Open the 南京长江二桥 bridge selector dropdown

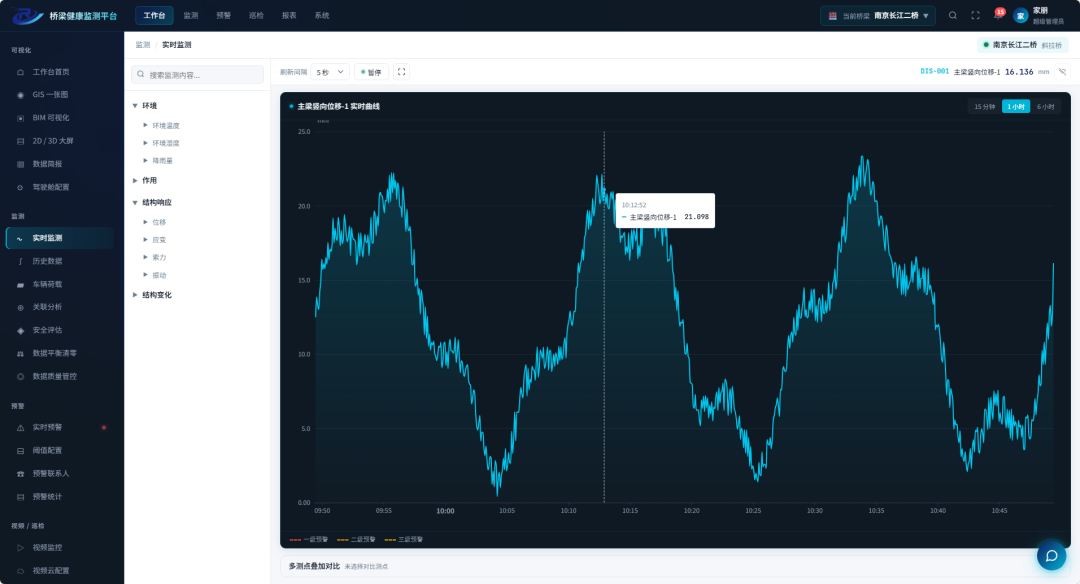[878, 15]
